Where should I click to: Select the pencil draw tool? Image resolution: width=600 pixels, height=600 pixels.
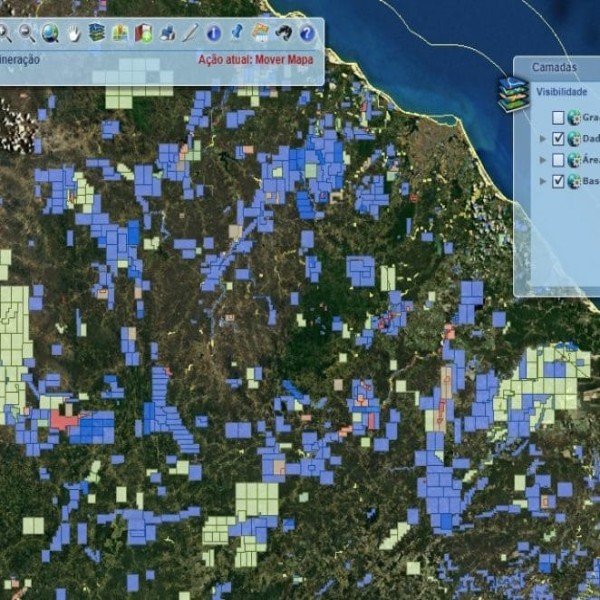tap(190, 33)
